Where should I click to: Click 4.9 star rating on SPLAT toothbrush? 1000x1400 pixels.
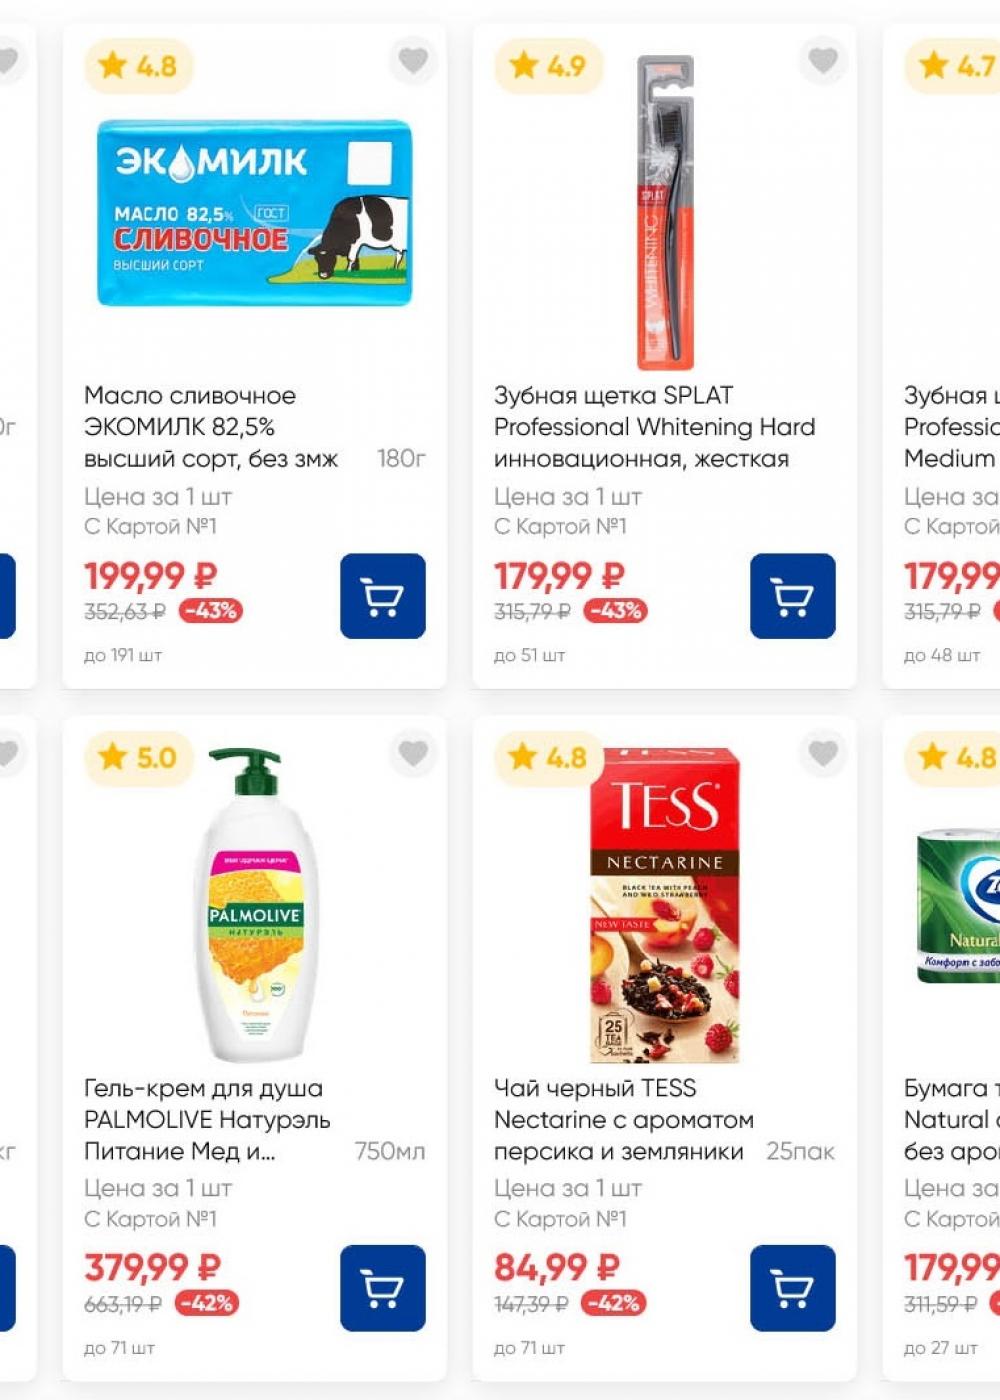click(548, 66)
